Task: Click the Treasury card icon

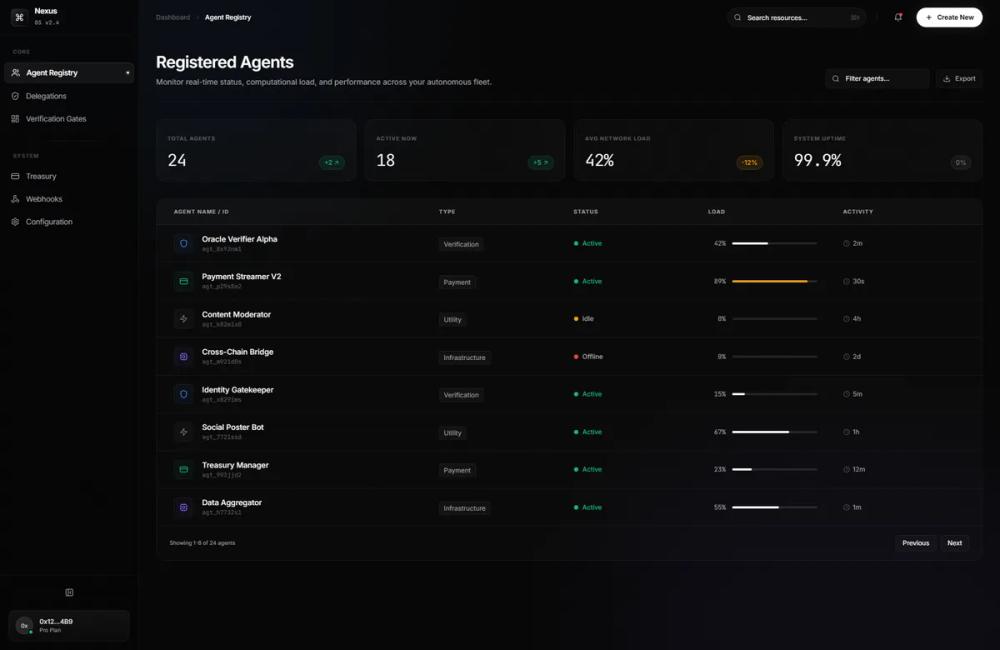Action: click(x=15, y=176)
